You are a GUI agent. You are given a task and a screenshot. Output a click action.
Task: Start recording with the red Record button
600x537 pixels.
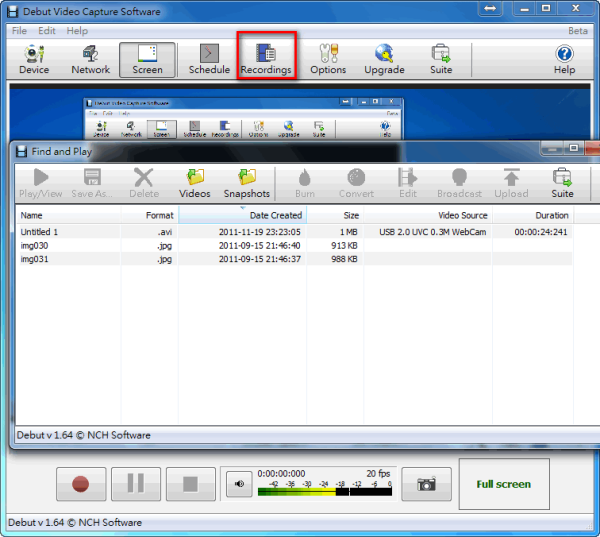pos(81,484)
